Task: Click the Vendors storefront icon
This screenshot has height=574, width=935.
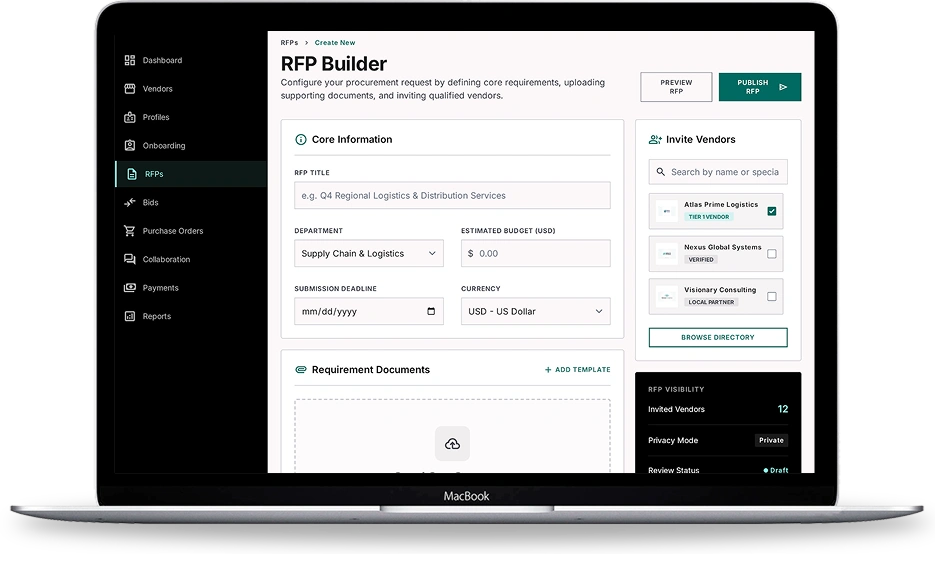Action: click(x=129, y=89)
